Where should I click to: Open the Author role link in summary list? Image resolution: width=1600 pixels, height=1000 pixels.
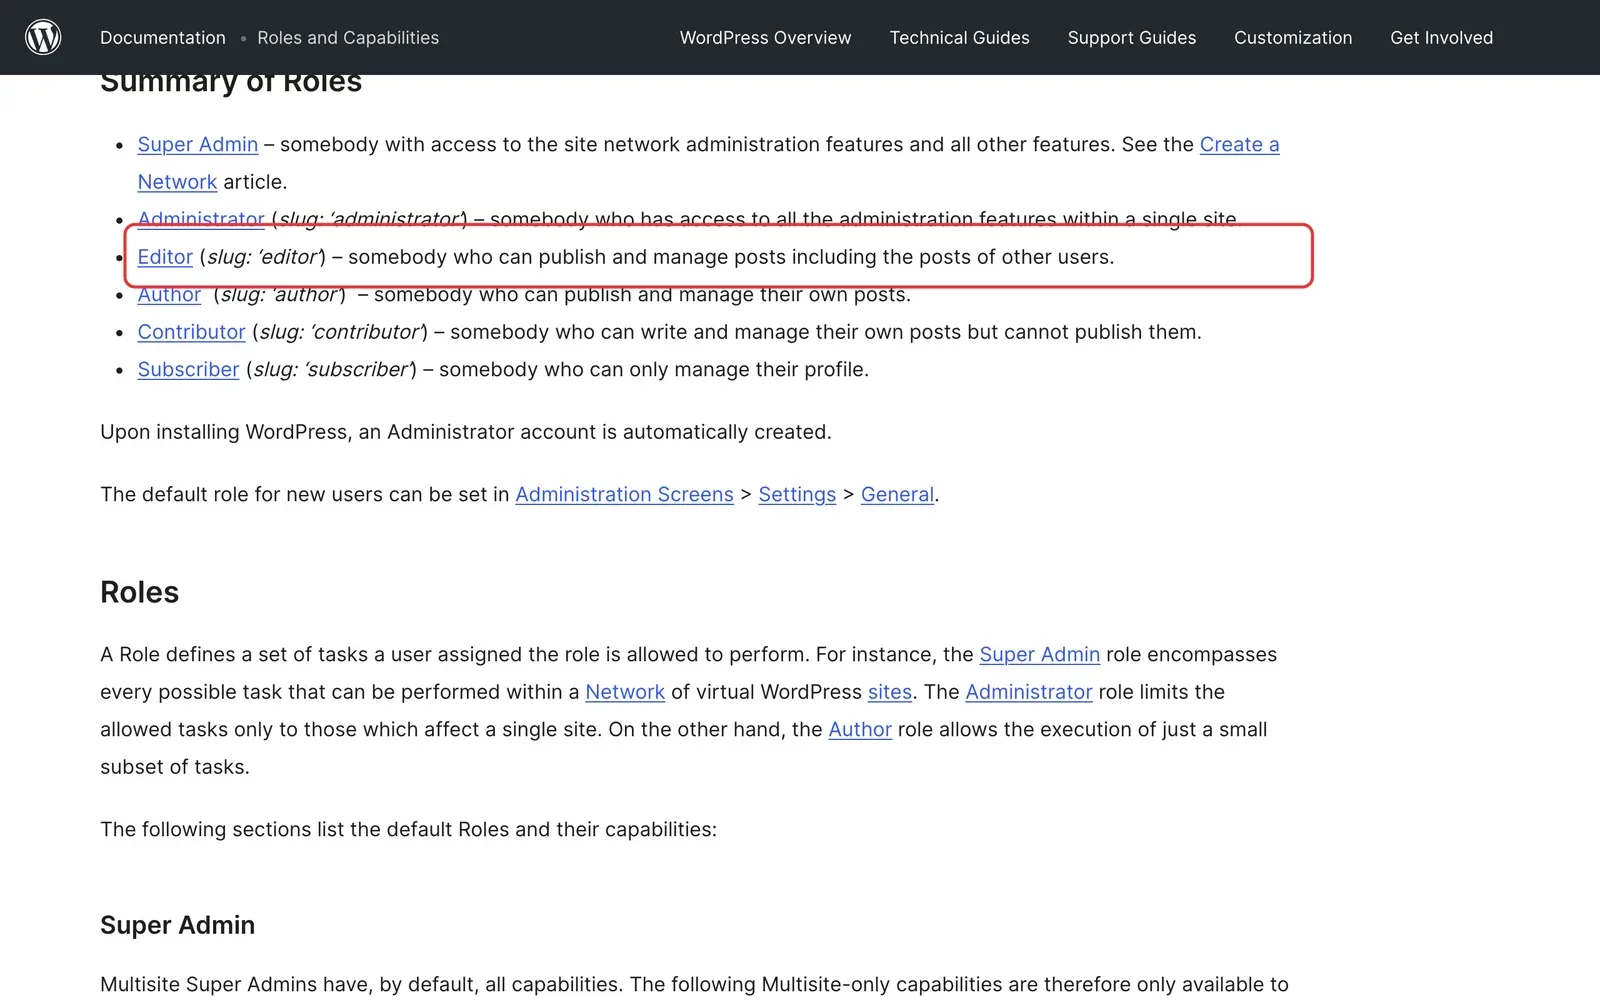[x=169, y=295]
